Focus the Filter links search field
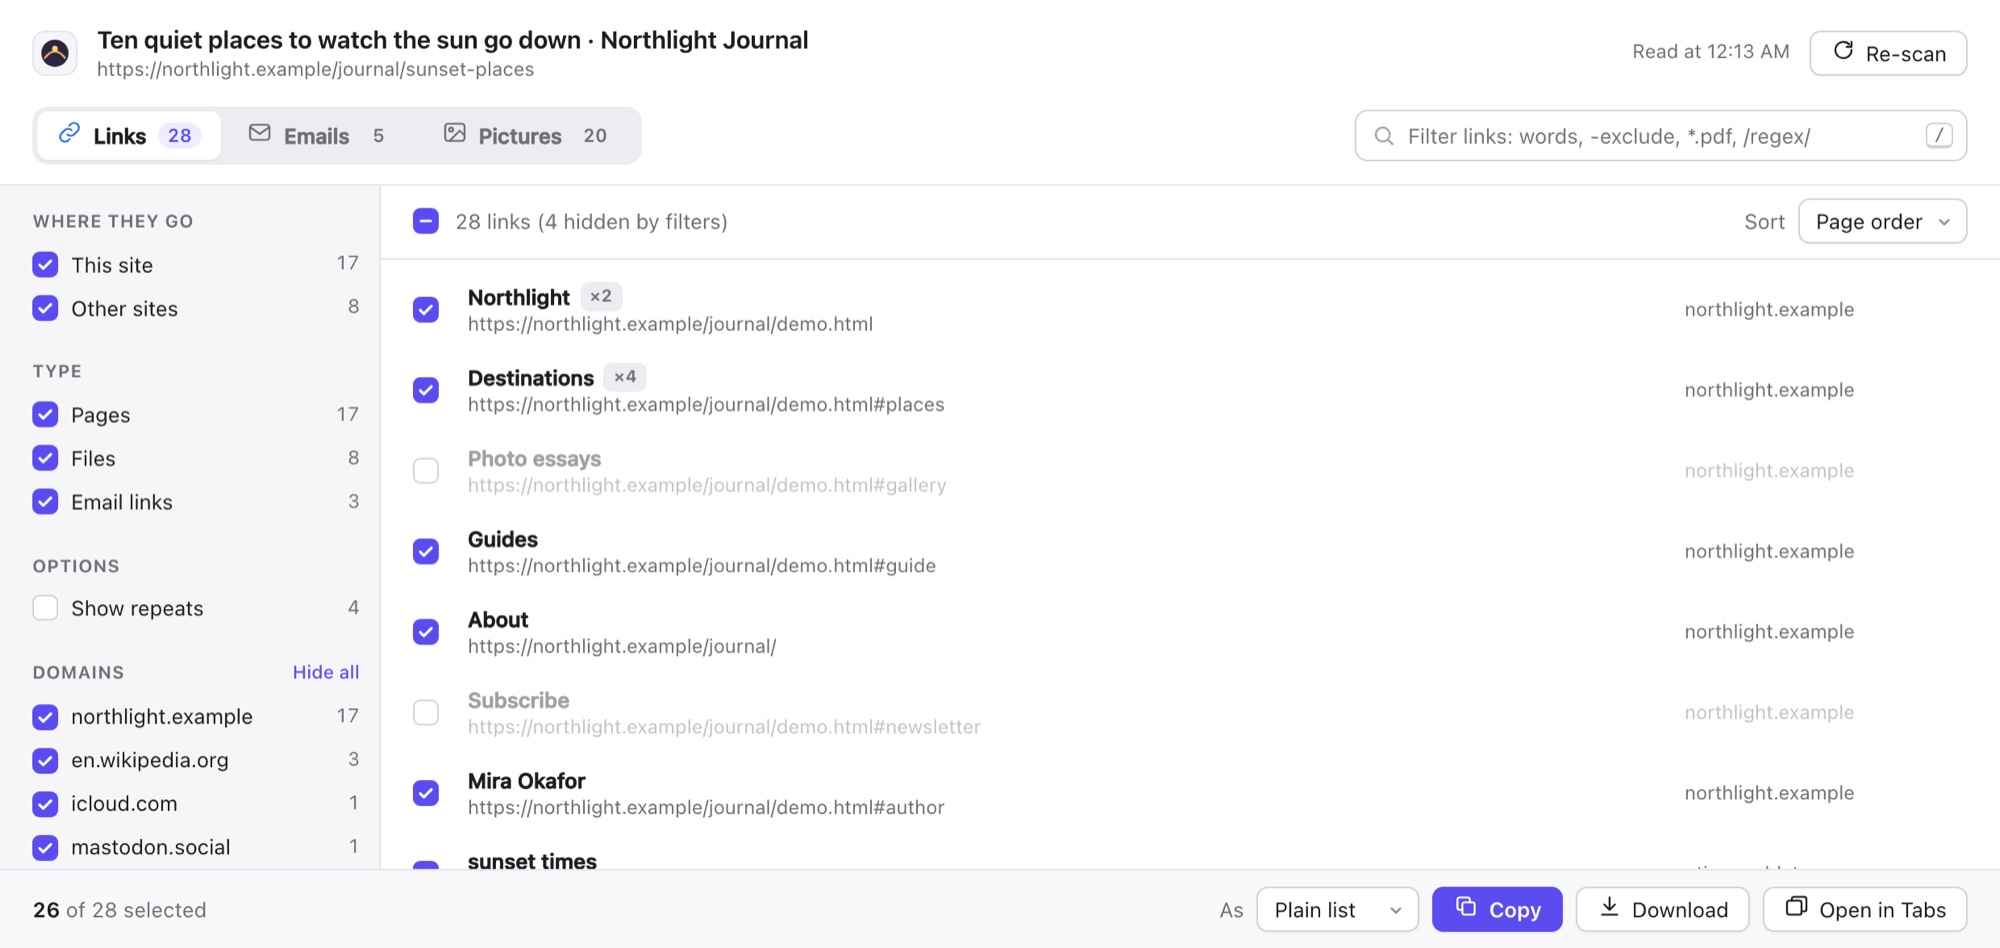2000x948 pixels. (x=1661, y=136)
